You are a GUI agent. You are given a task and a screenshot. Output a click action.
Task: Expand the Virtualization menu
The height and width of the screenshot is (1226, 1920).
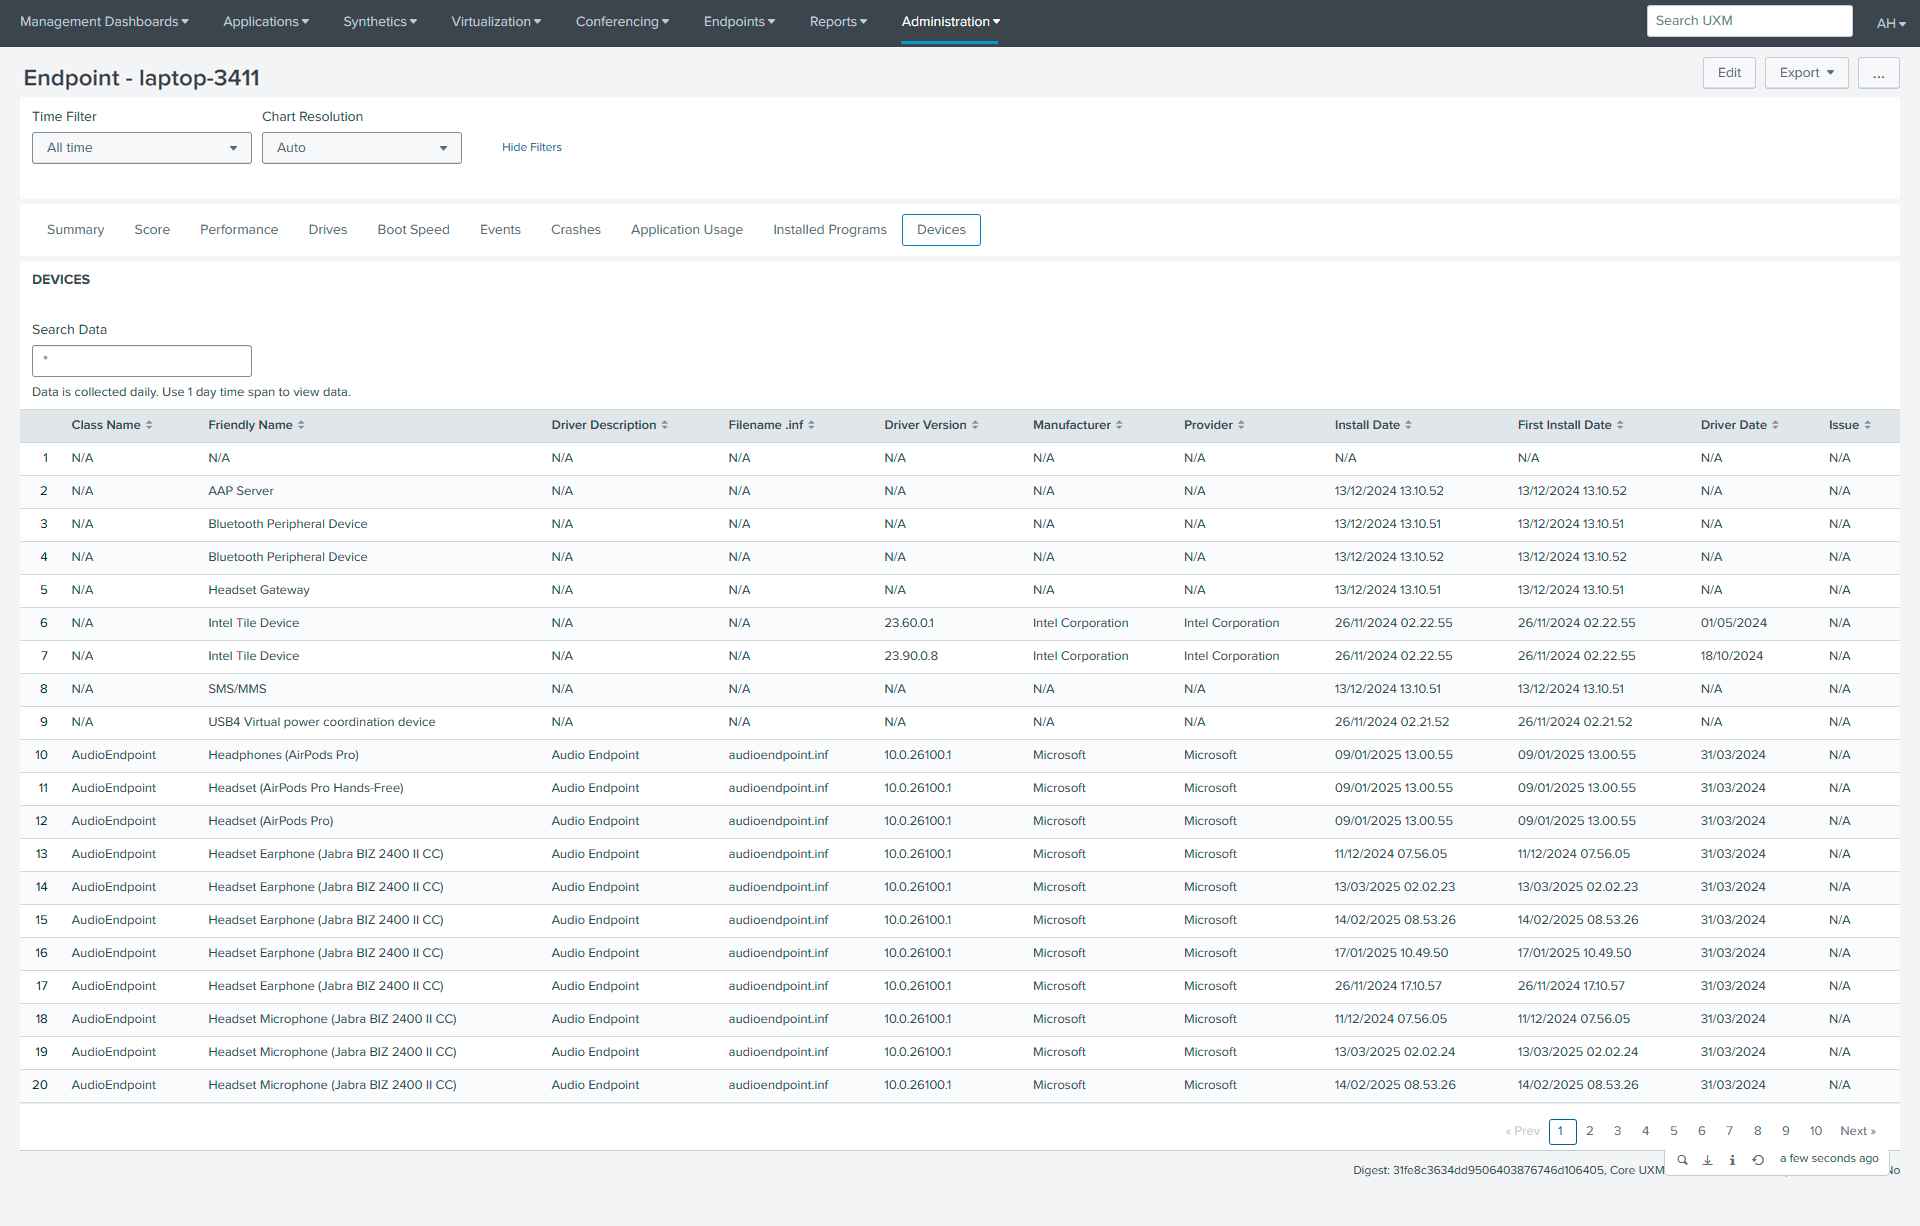[496, 22]
